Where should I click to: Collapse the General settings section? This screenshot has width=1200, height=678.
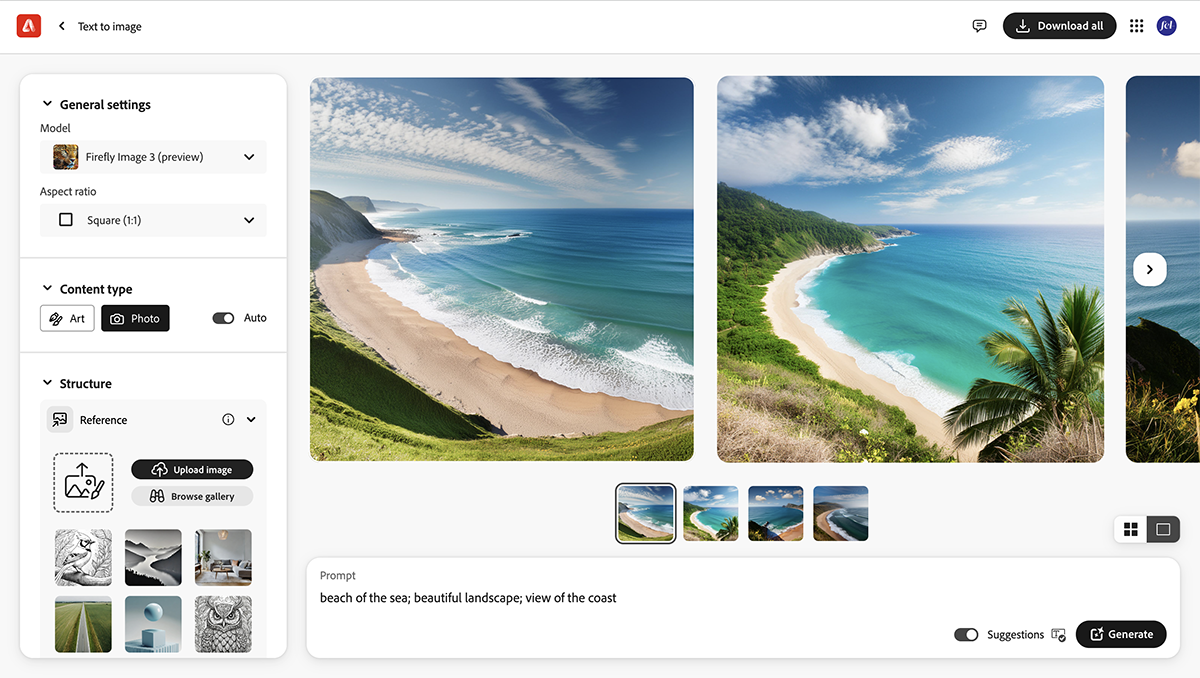point(46,103)
